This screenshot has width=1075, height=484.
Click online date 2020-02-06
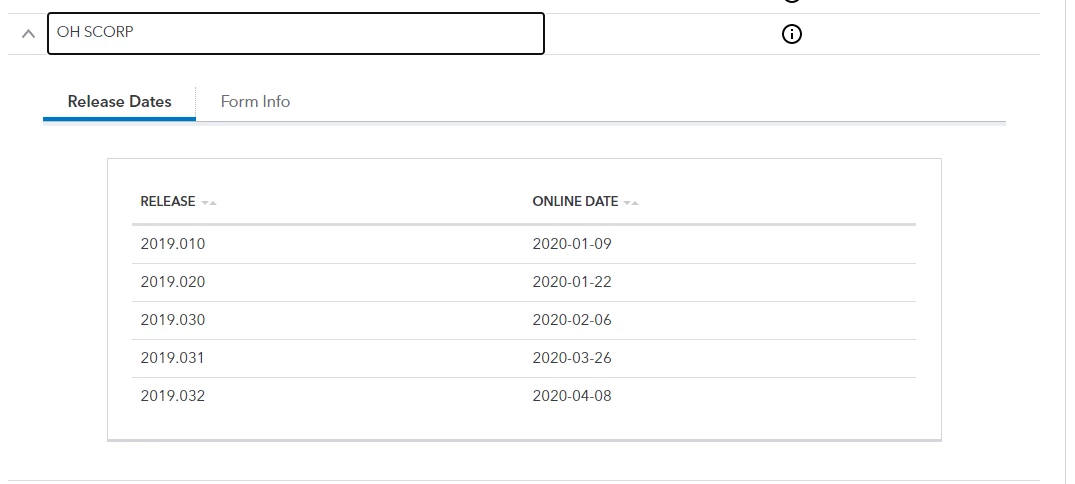pyautogui.click(x=572, y=320)
